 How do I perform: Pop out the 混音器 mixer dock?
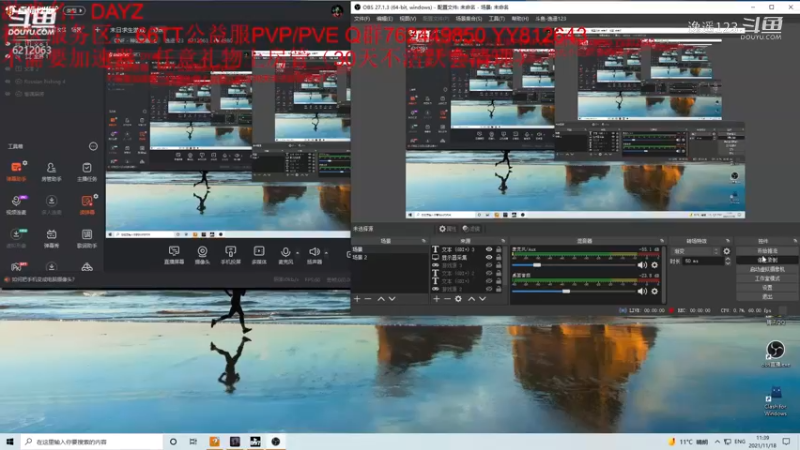point(662,241)
